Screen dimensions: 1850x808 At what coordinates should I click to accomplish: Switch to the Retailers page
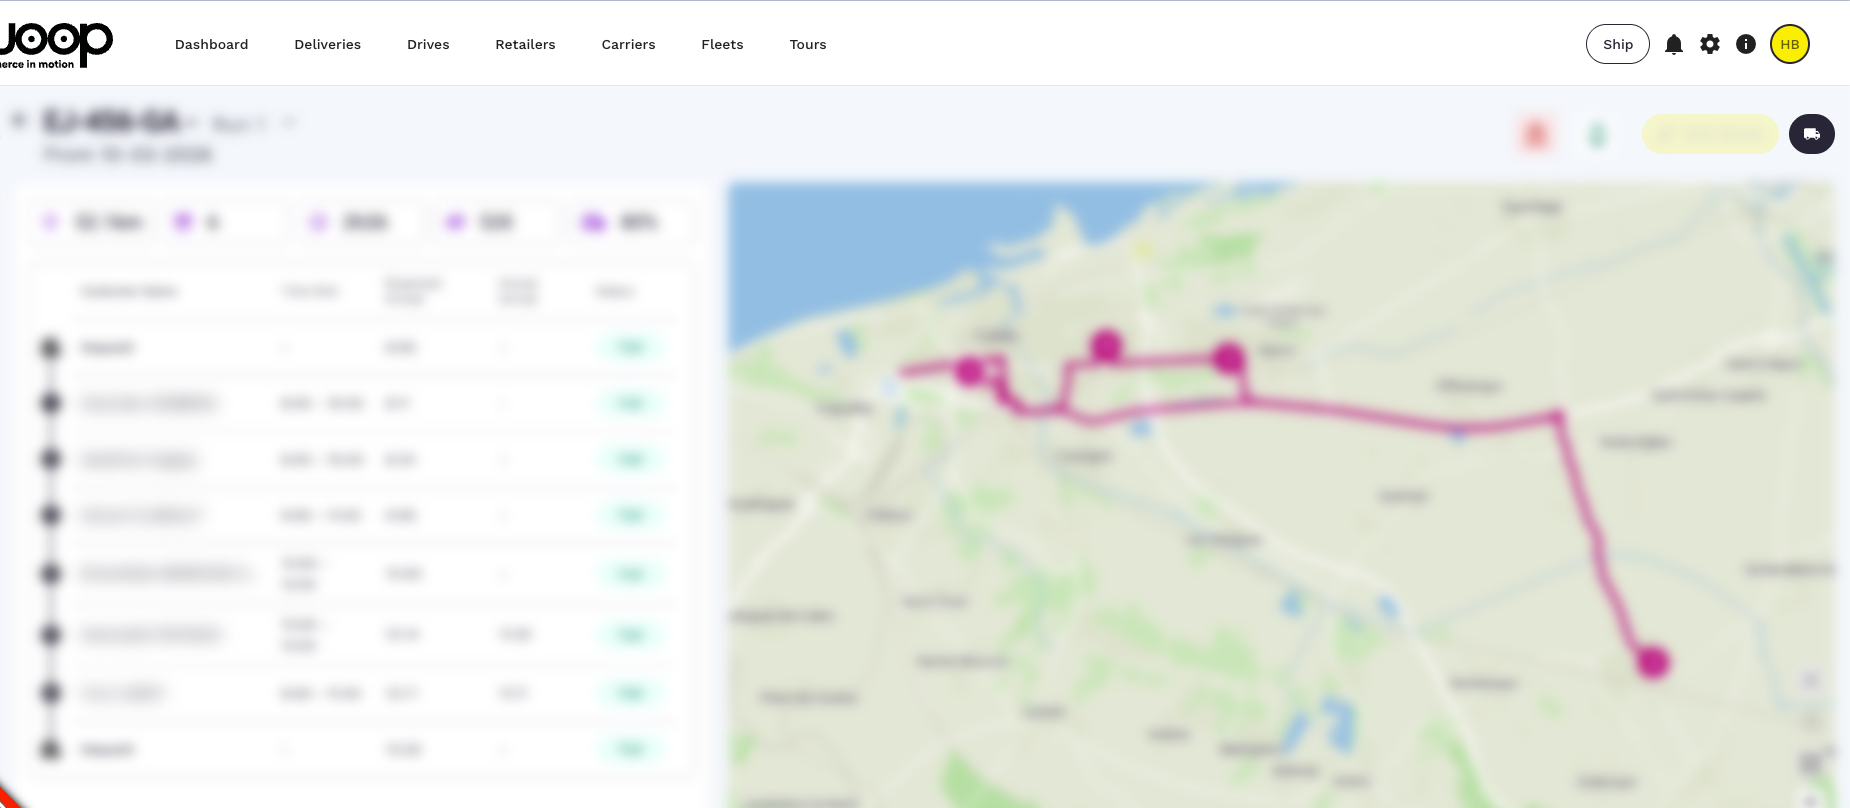pos(525,45)
